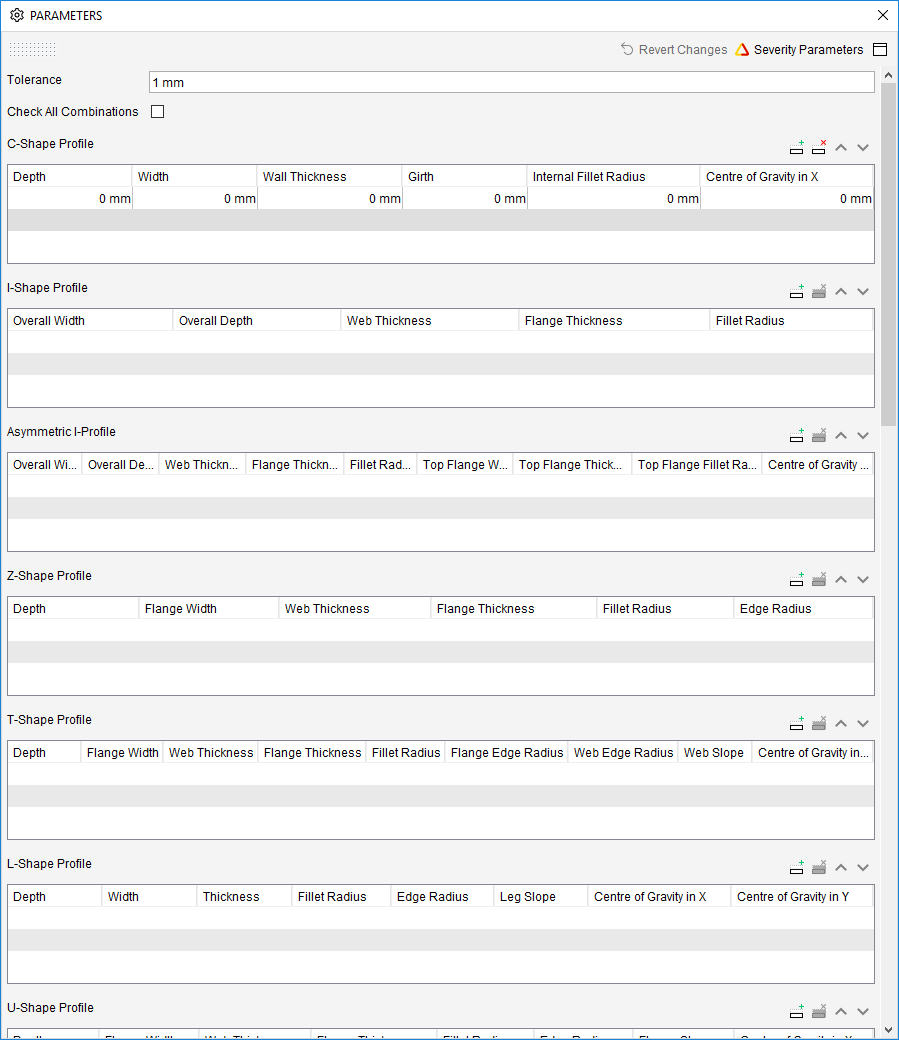Viewport: 899px width, 1040px height.
Task: Move Asymmetric I-Profile row up
Action: (x=841, y=435)
